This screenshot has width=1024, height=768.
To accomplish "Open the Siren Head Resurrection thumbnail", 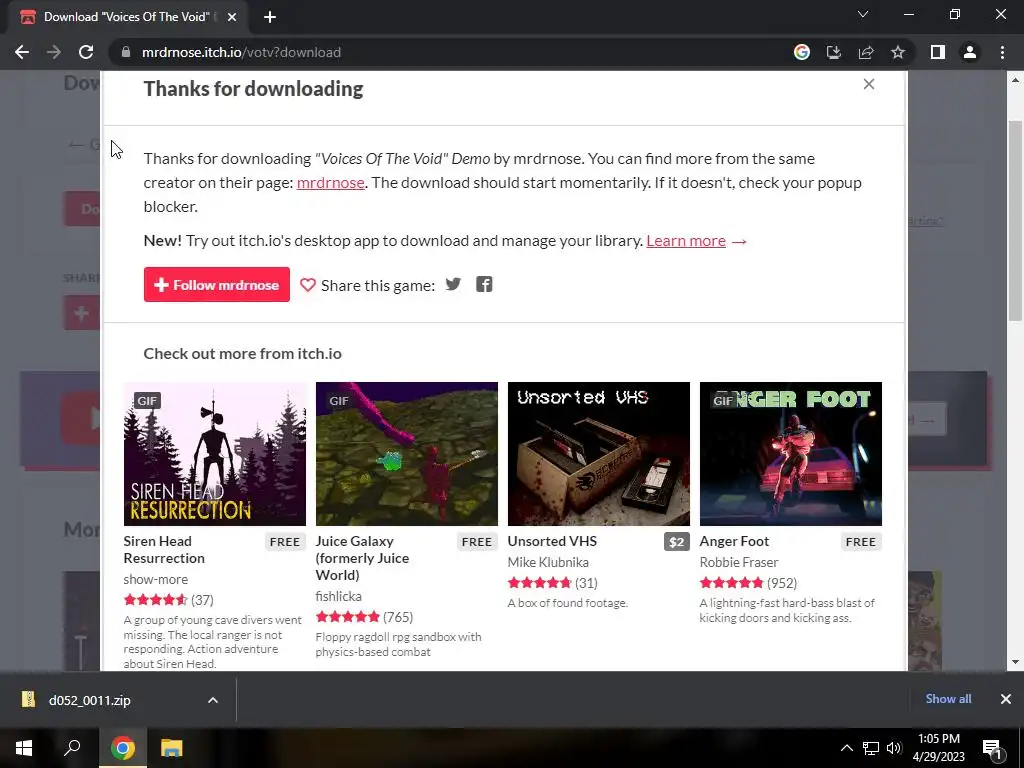I will coord(215,454).
